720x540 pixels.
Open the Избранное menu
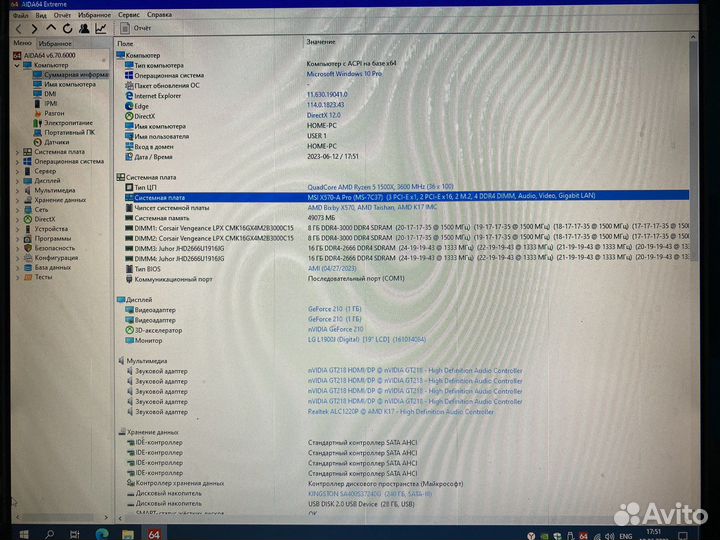pos(94,15)
